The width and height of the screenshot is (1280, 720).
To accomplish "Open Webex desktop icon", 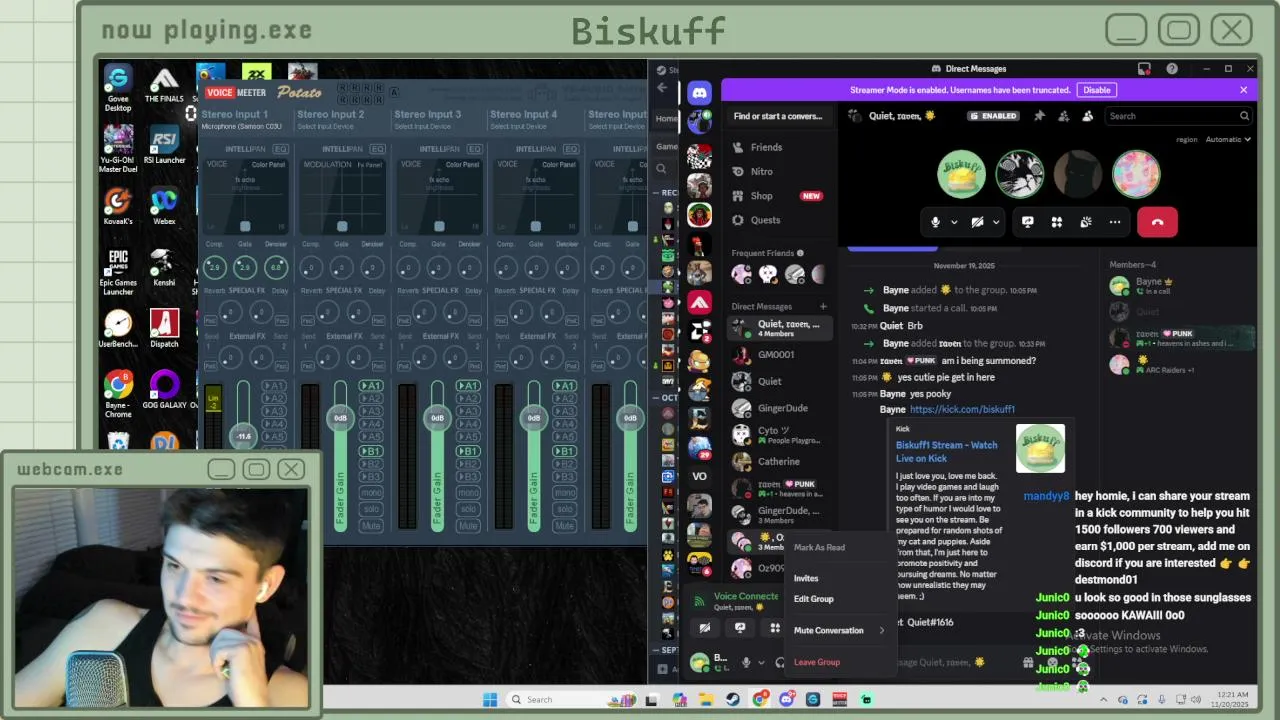I will pyautogui.click(x=164, y=206).
